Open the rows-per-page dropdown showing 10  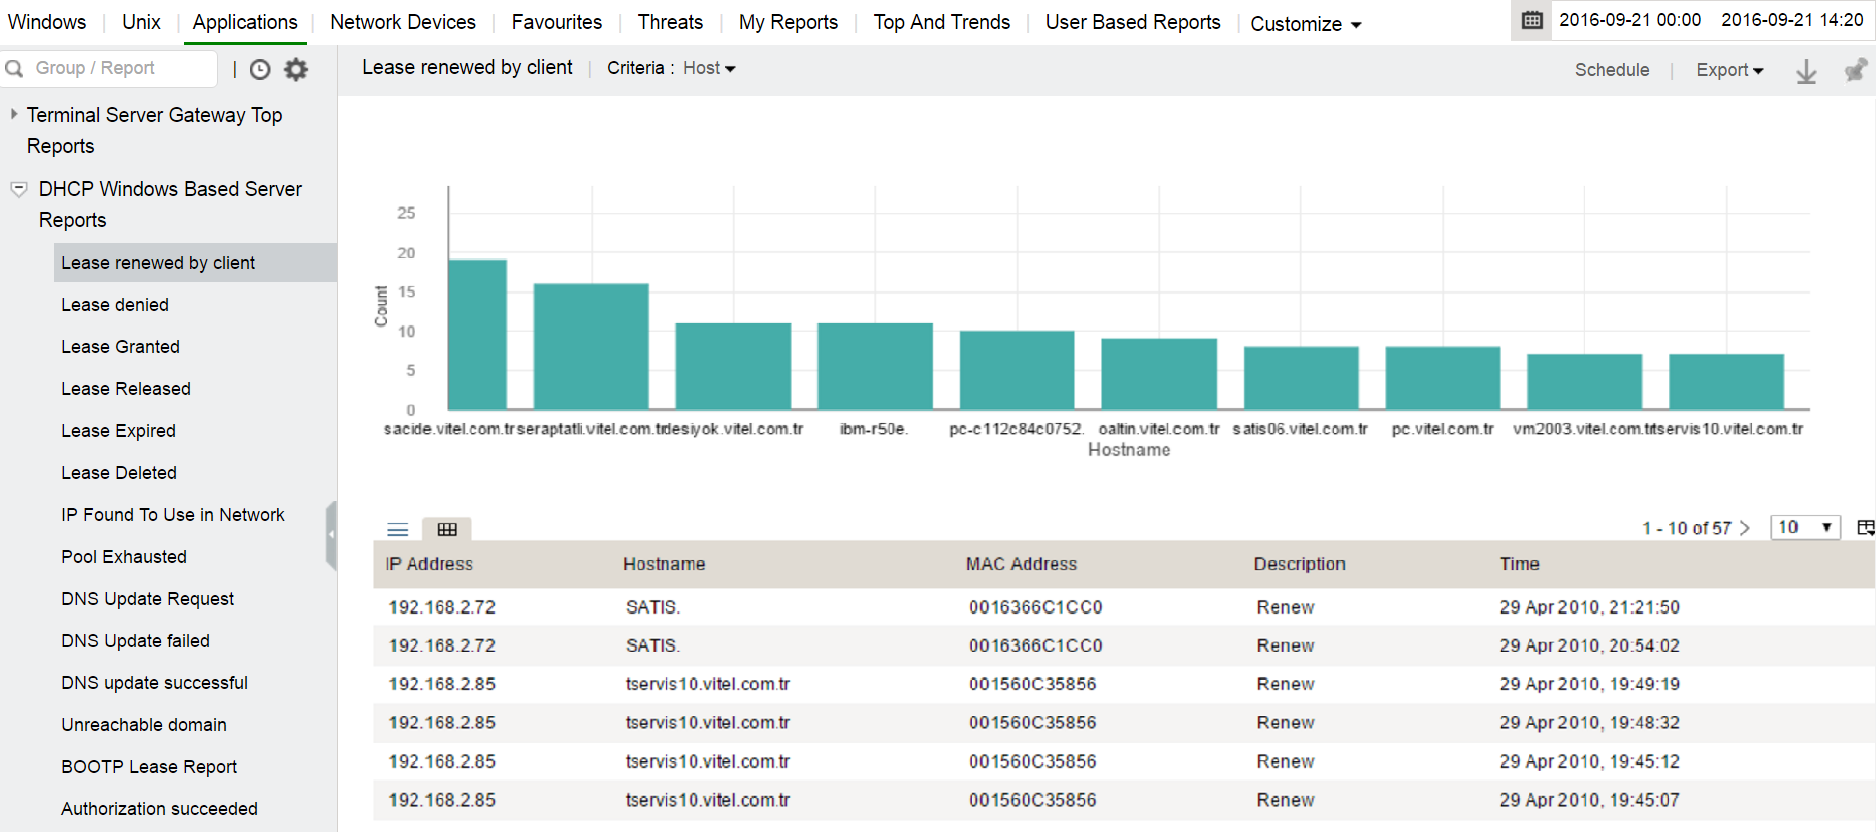[x=1805, y=527]
